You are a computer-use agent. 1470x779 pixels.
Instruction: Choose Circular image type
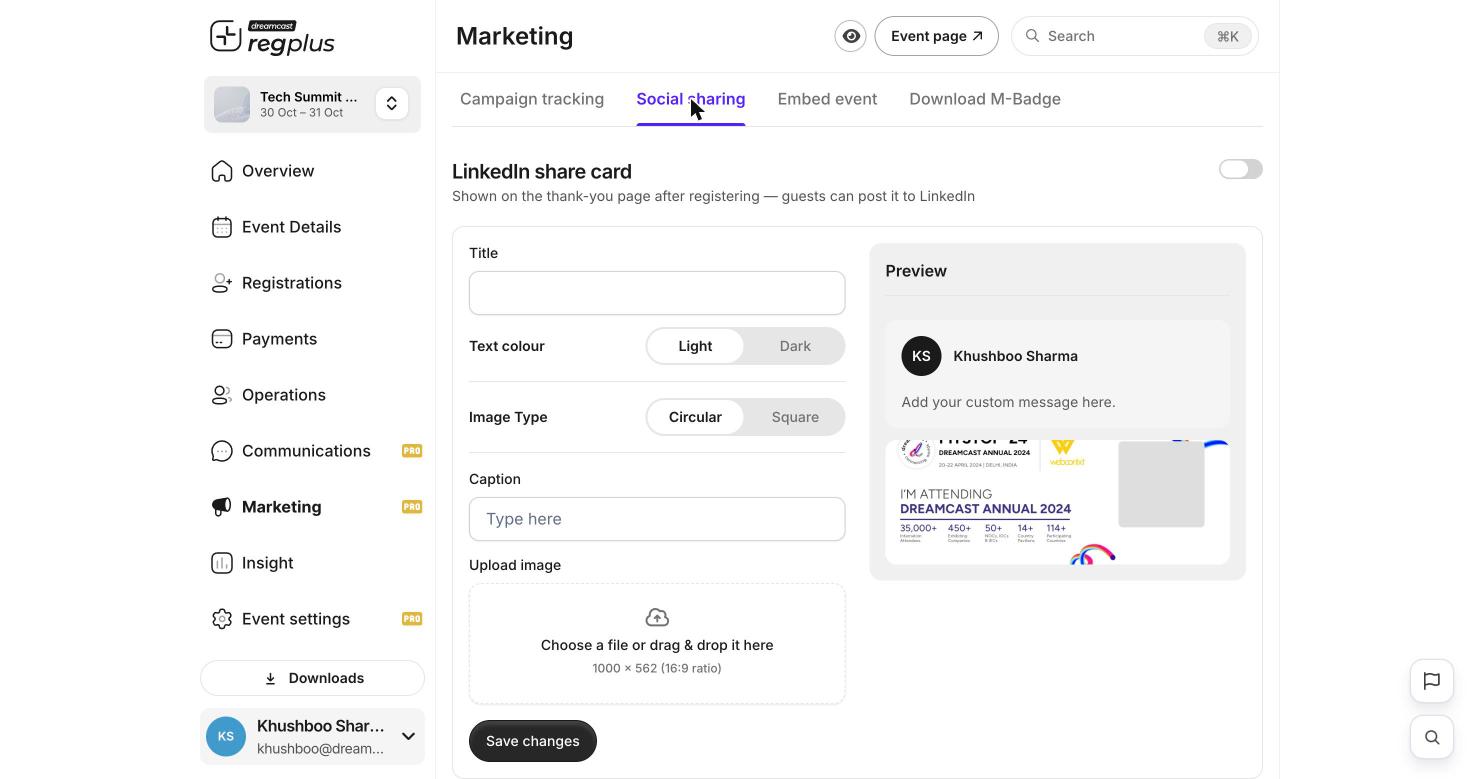(x=695, y=417)
